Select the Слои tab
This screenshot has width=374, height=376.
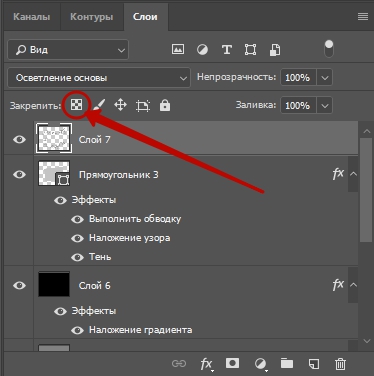coord(145,17)
